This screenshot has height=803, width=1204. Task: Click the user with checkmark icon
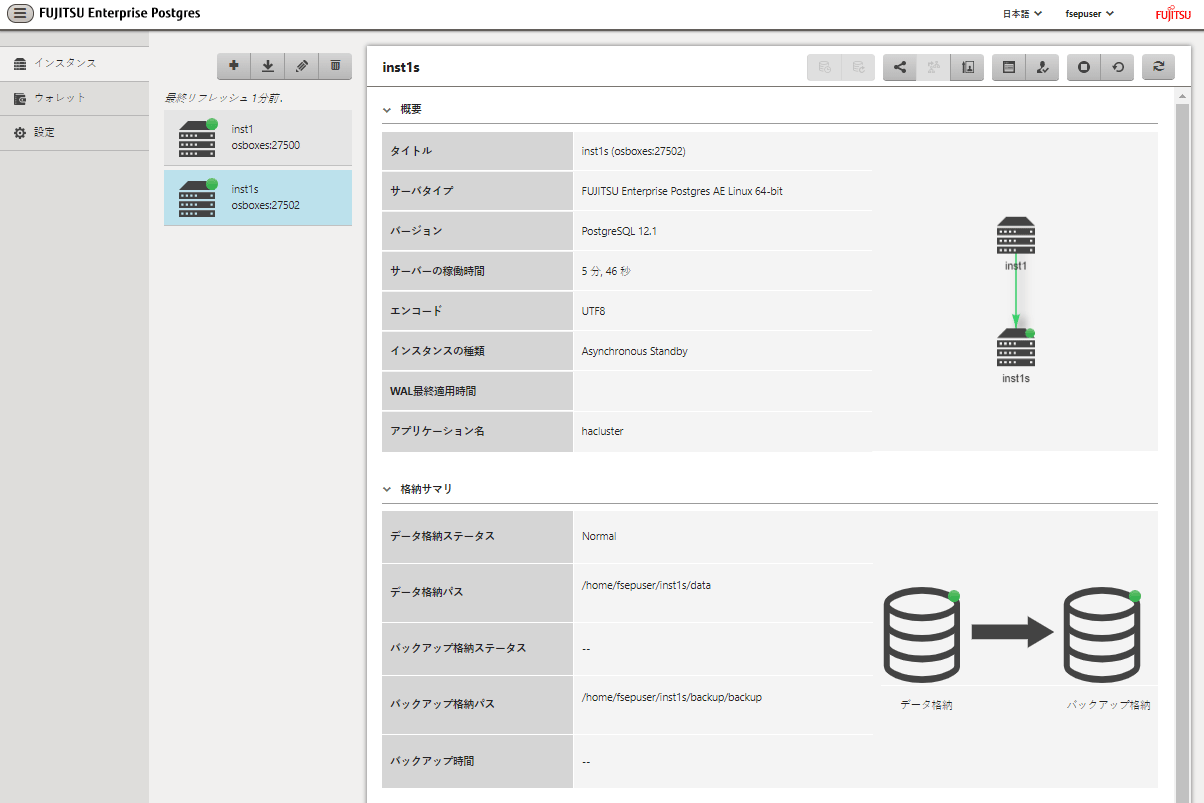point(1042,67)
